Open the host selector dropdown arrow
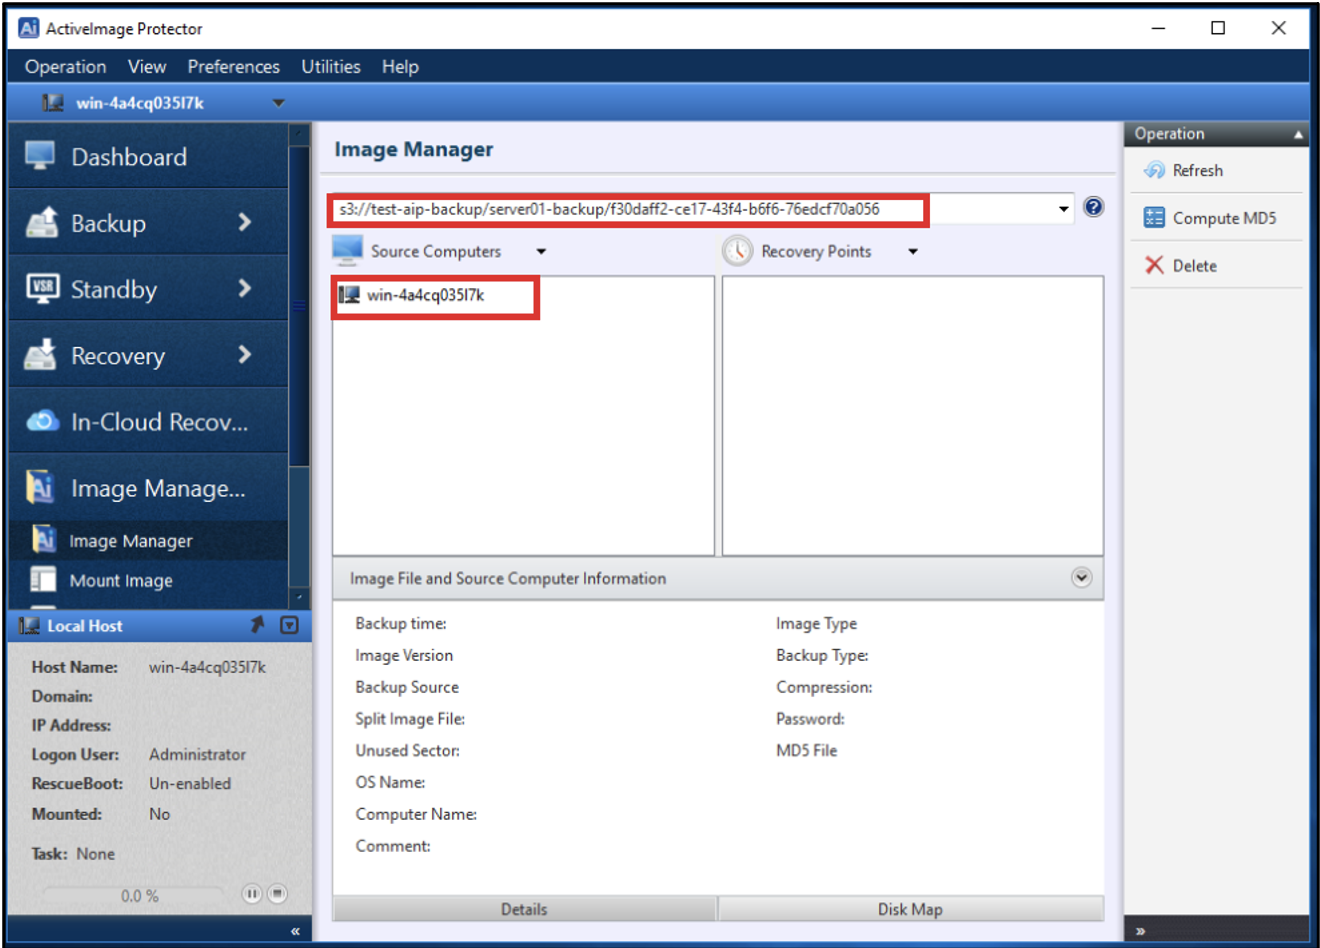Viewport: 1320px width, 948px height. click(x=279, y=103)
